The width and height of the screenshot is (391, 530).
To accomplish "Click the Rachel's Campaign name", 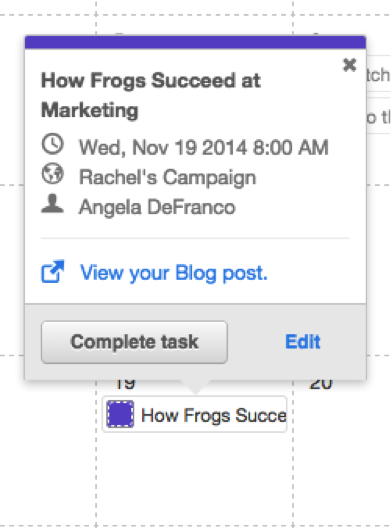I will (x=167, y=177).
